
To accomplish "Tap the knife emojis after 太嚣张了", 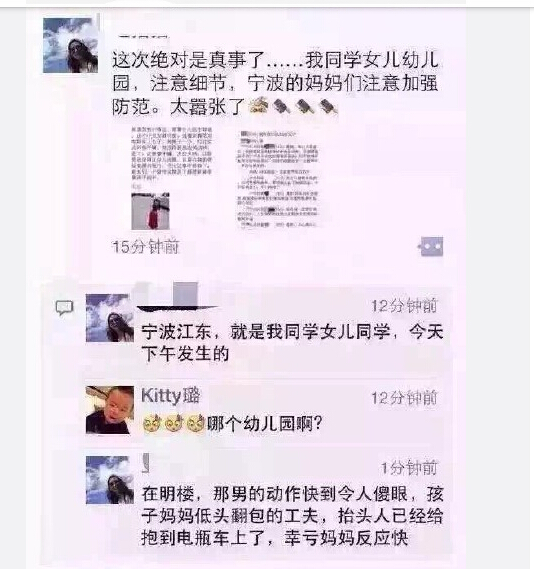I will click(x=305, y=107).
